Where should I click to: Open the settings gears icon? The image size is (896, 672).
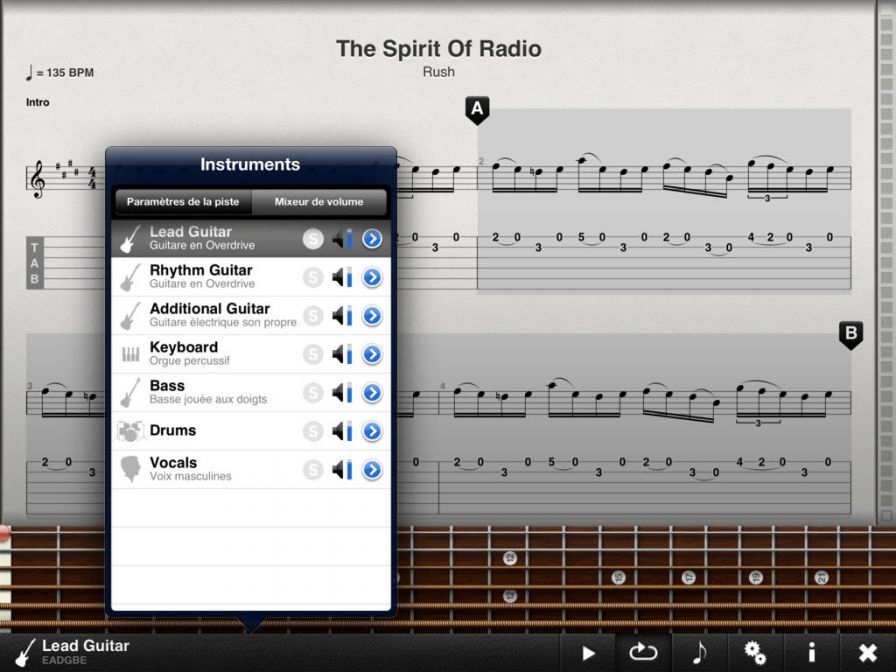coord(755,652)
